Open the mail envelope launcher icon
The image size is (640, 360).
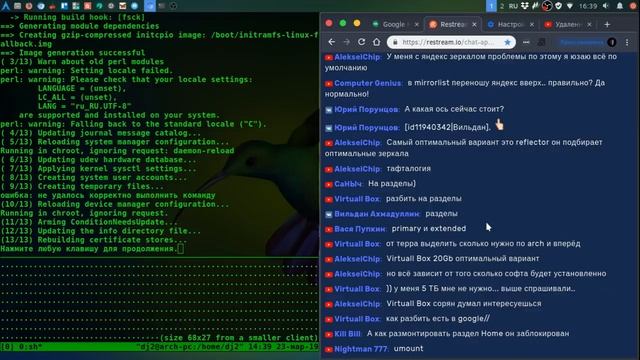click(122, 6)
